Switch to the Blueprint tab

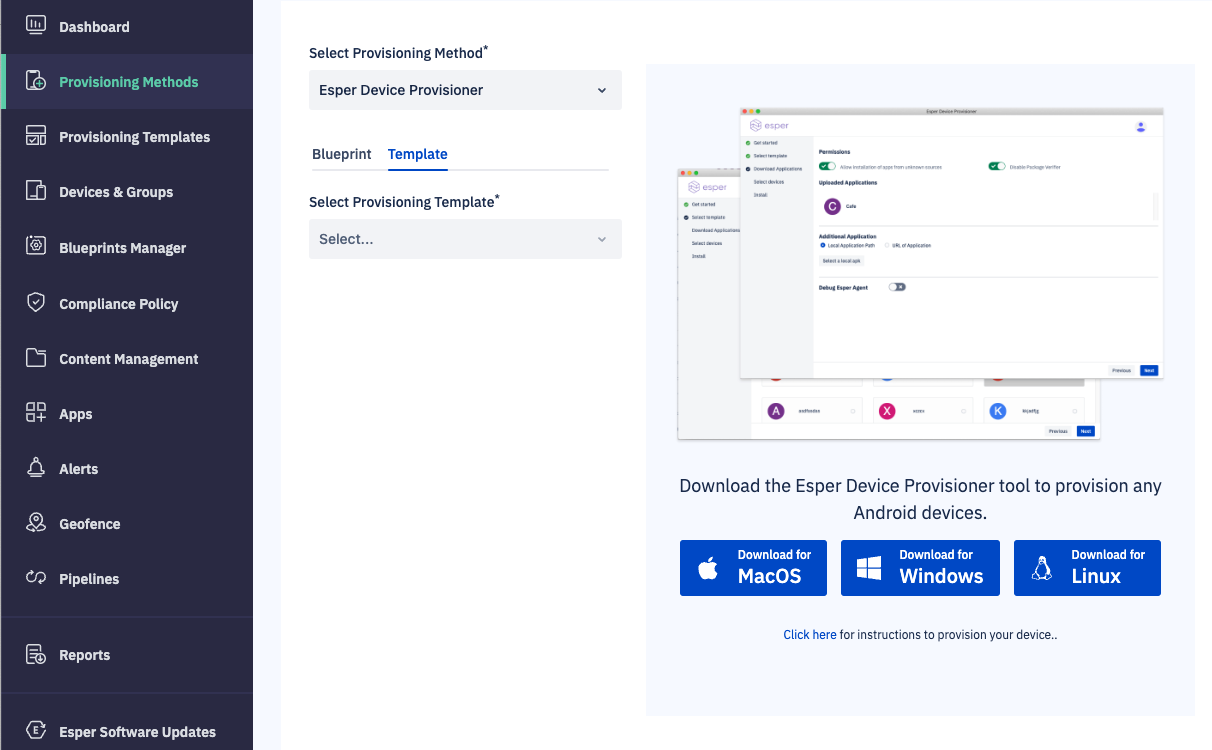coord(342,155)
